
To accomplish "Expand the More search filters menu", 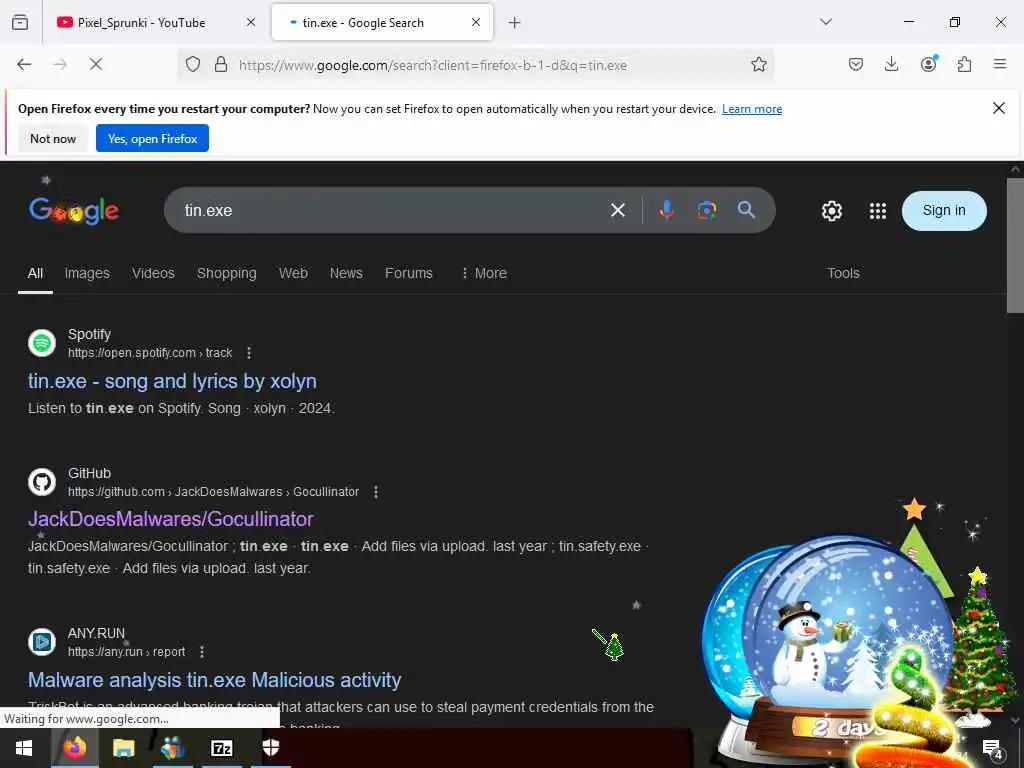I will click(484, 274).
